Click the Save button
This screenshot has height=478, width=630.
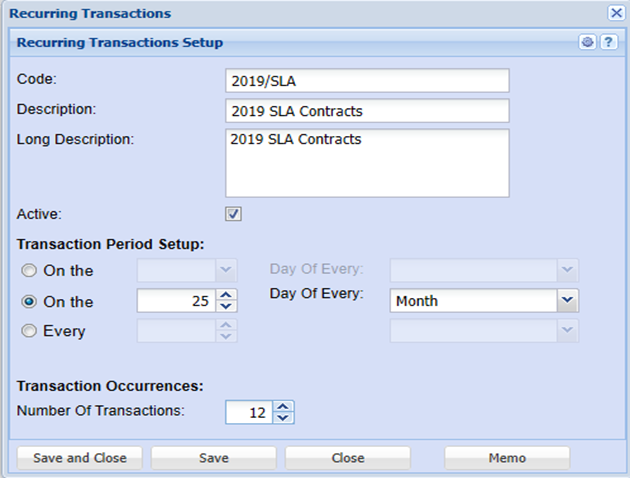point(213,458)
